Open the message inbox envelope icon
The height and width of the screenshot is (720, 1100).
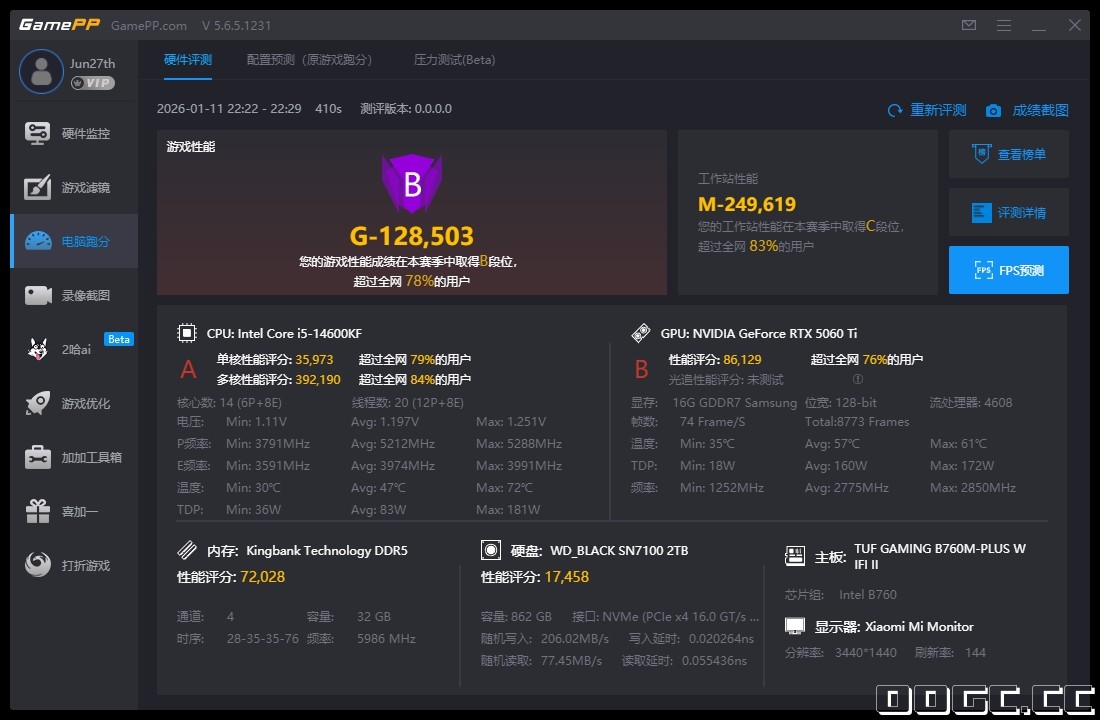click(x=968, y=25)
